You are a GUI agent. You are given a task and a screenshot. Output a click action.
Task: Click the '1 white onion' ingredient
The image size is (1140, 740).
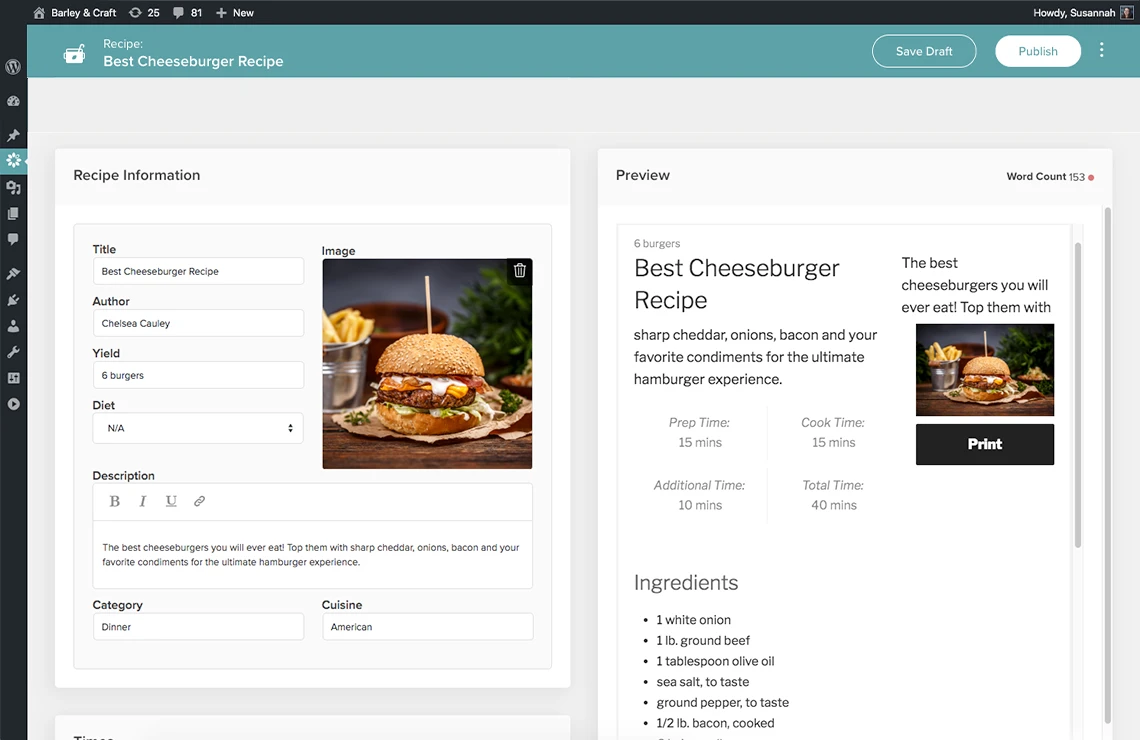pos(693,620)
